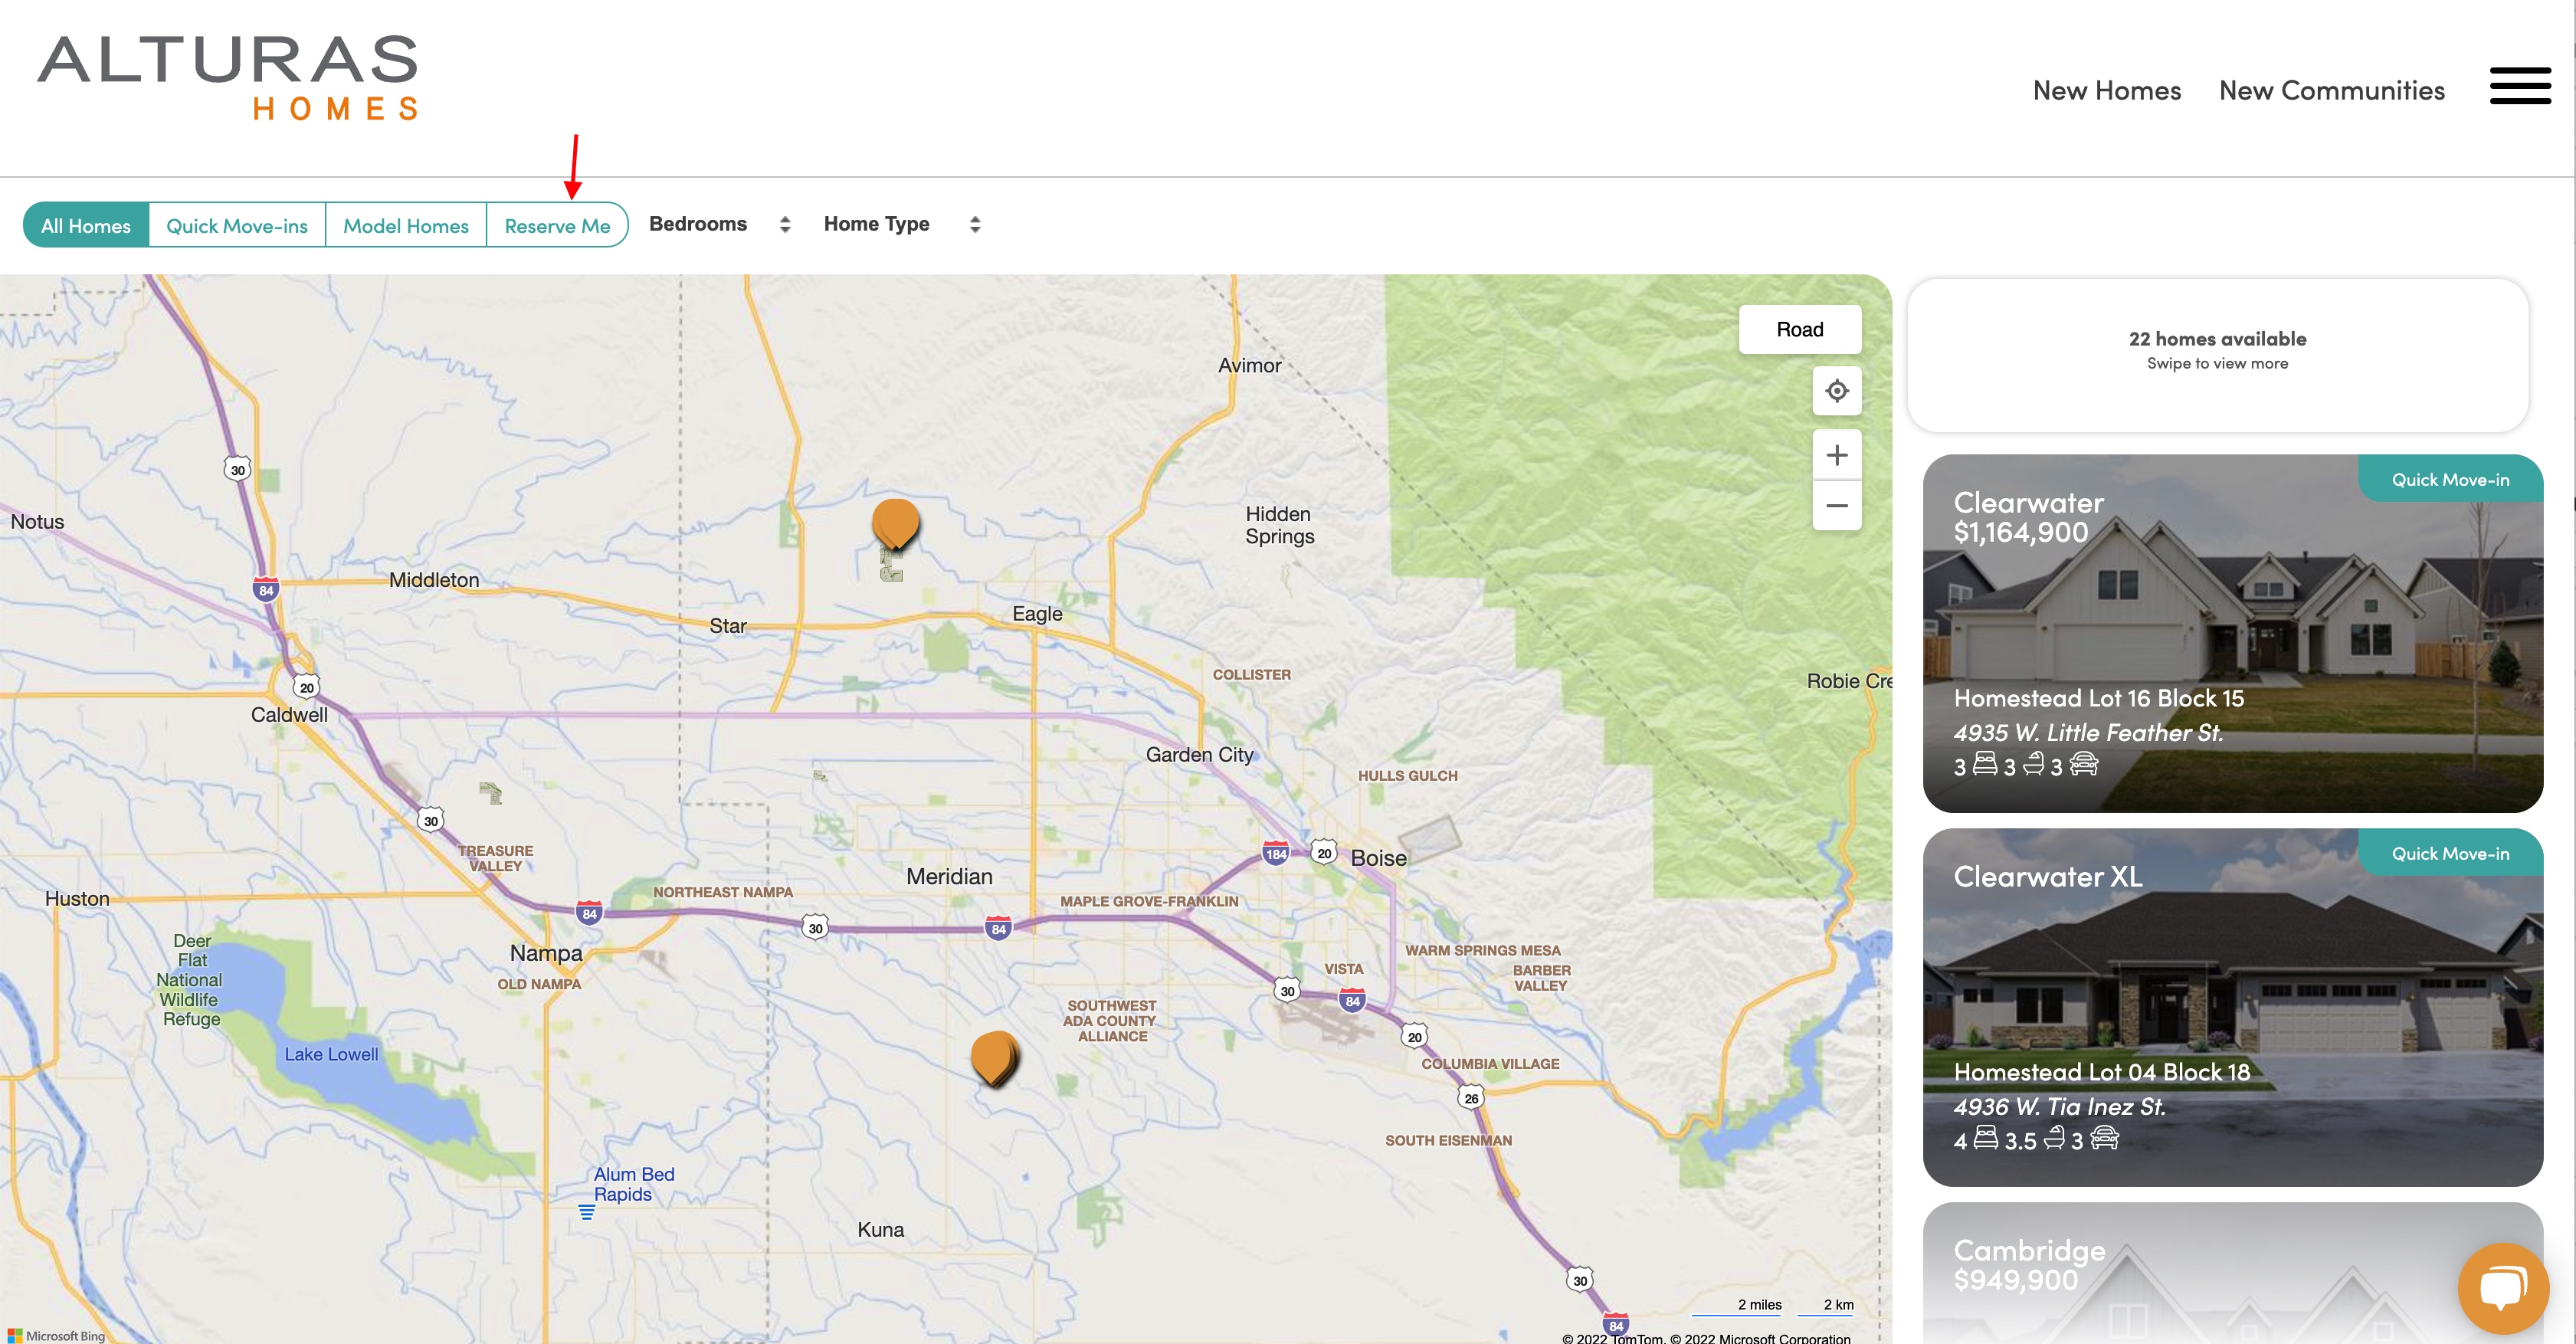Viewport: 2576px width, 1344px height.
Task: Click the Meridian label on the map
Action: (x=949, y=877)
